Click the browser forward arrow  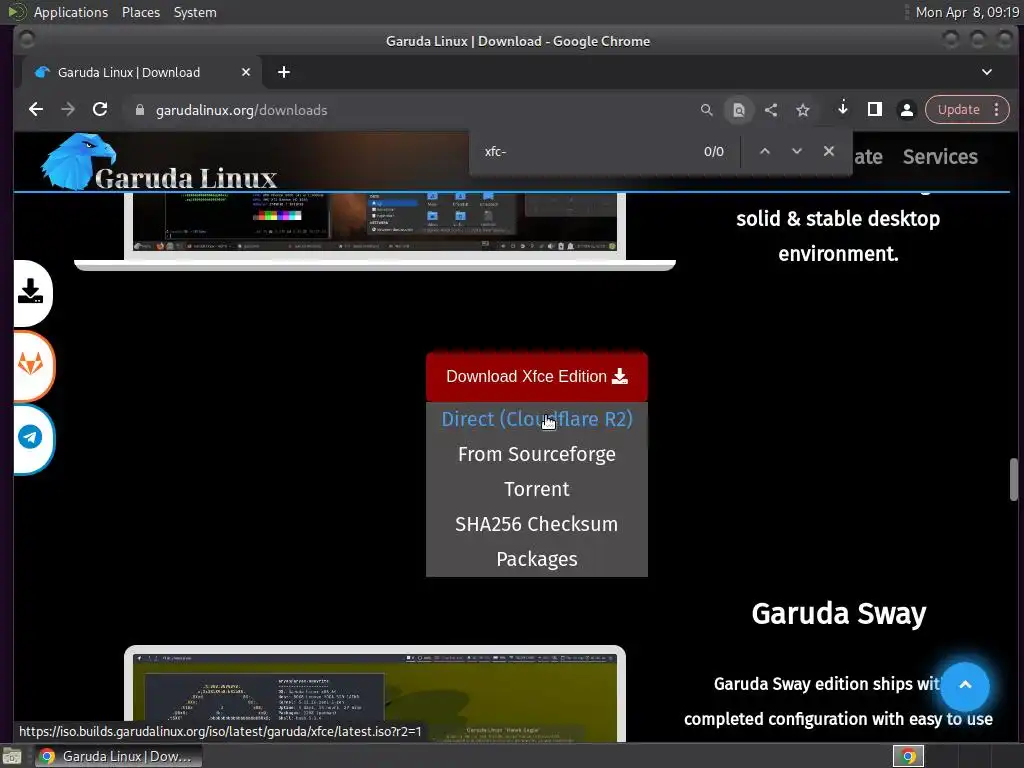pos(68,110)
